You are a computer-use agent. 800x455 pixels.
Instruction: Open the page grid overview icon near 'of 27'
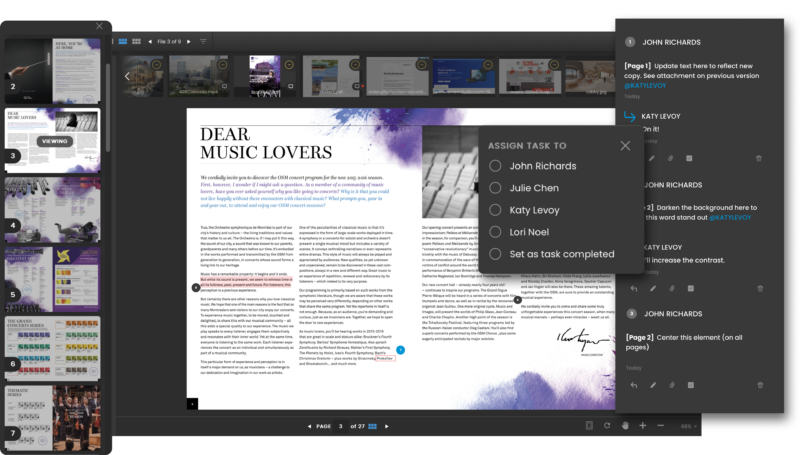(372, 426)
